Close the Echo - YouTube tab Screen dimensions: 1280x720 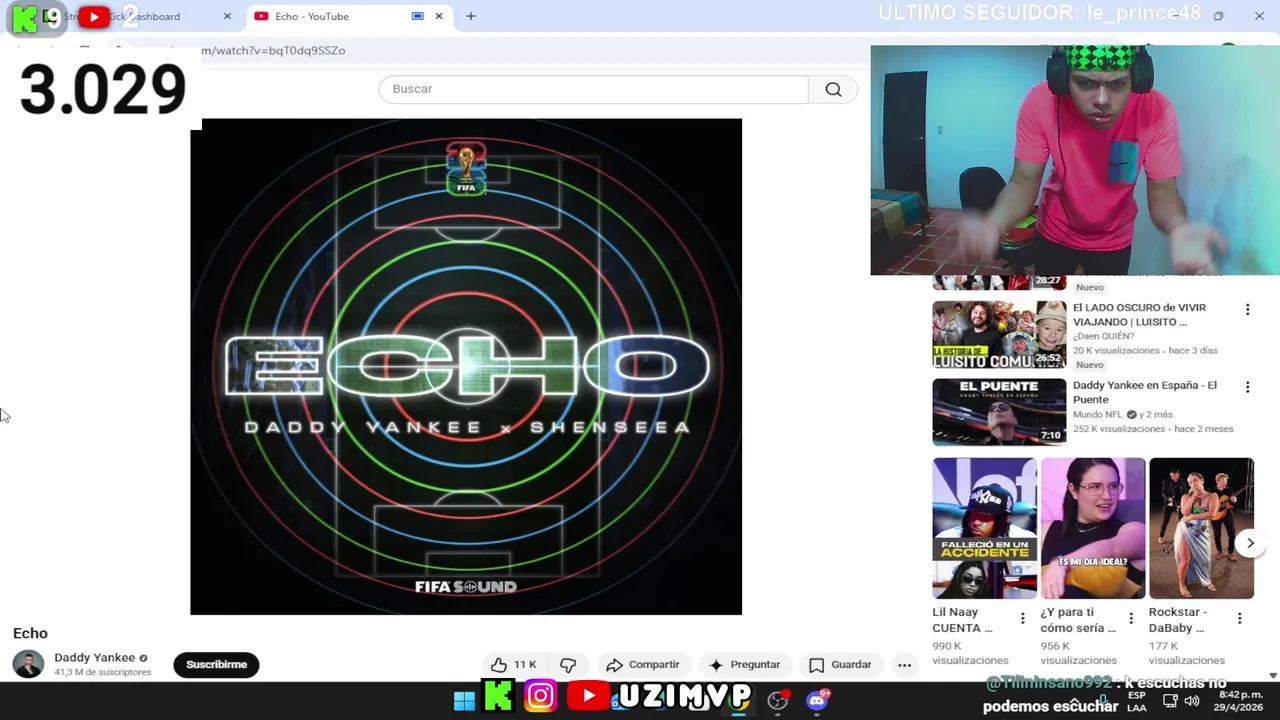438,16
